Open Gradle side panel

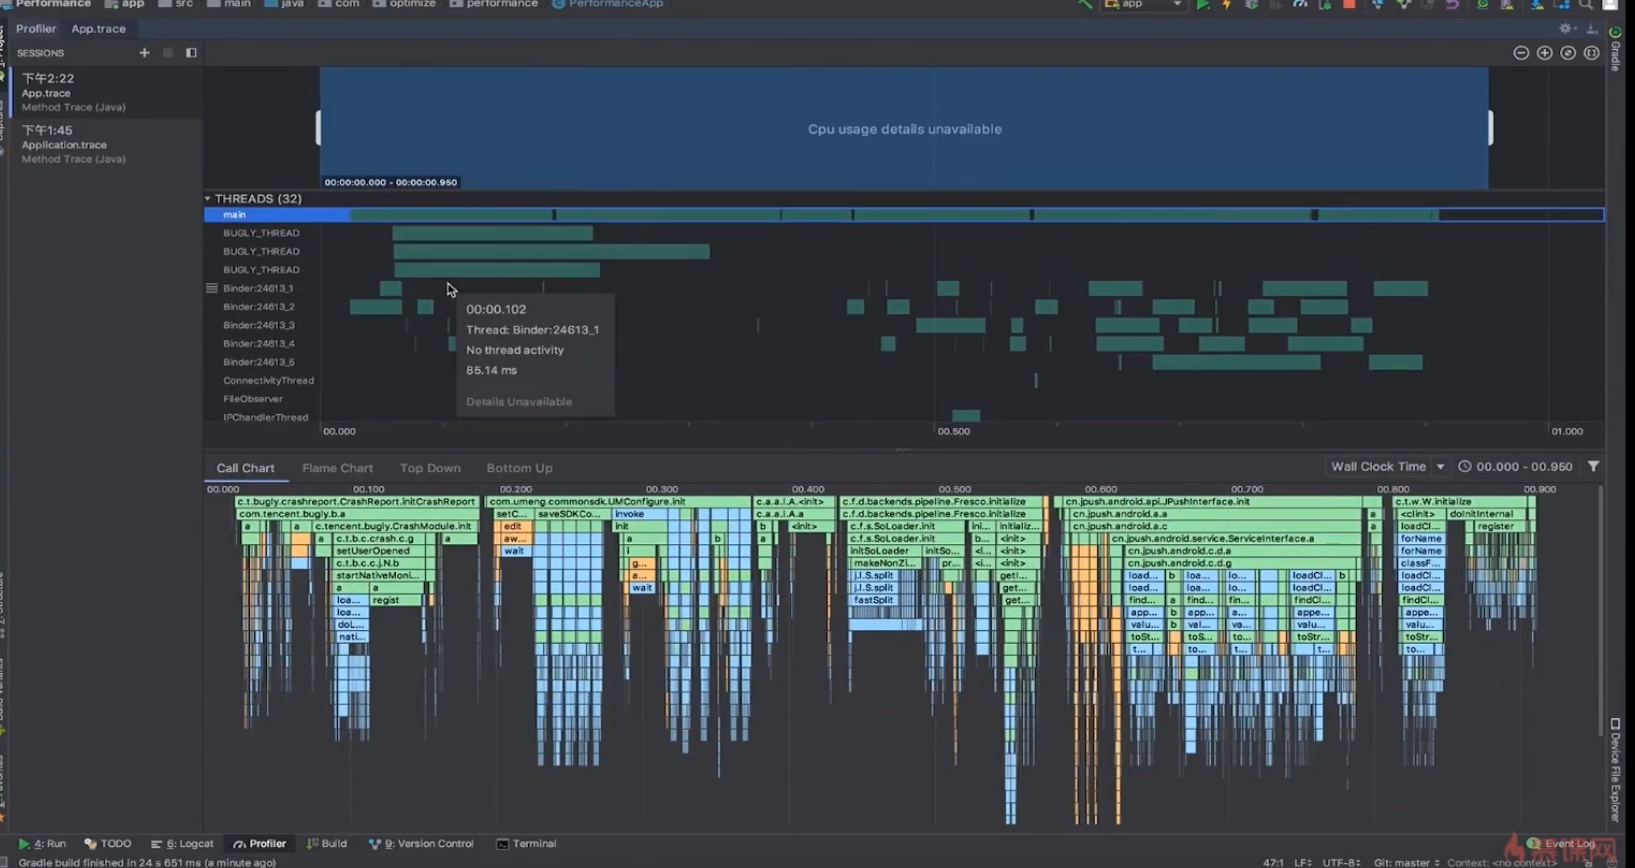click(1616, 48)
